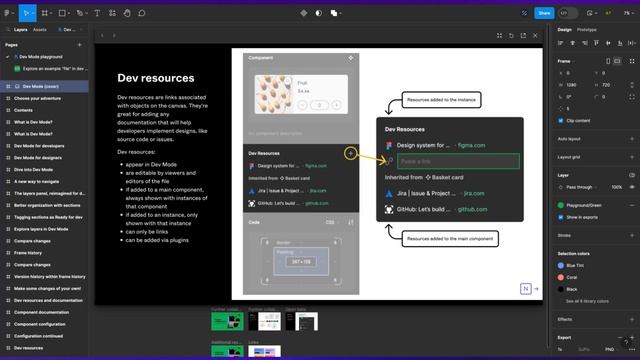Open the help question mark button
640x360 pixels.
[x=626, y=342]
